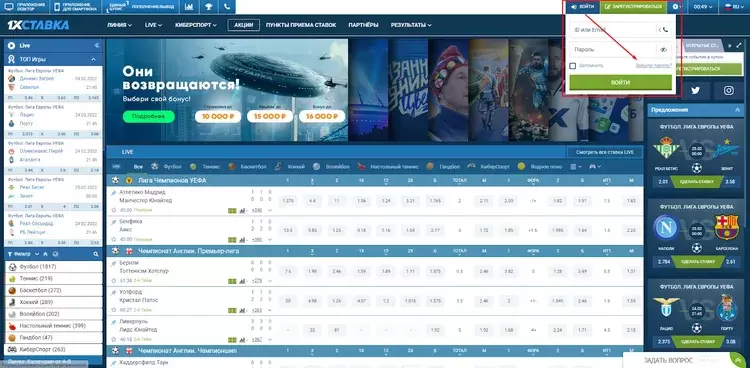Favorite the Atletico Madrid match with star

coord(114,210)
